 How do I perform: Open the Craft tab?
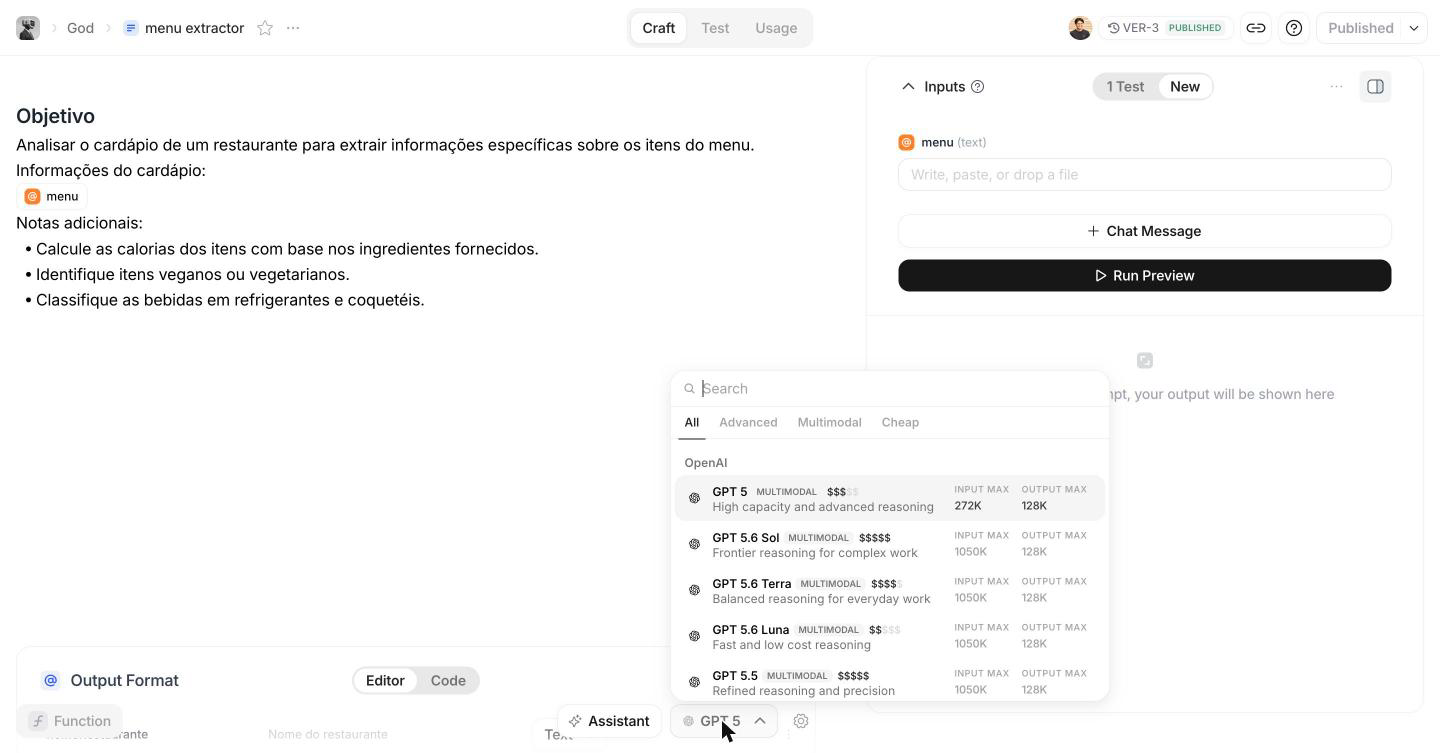point(658,28)
